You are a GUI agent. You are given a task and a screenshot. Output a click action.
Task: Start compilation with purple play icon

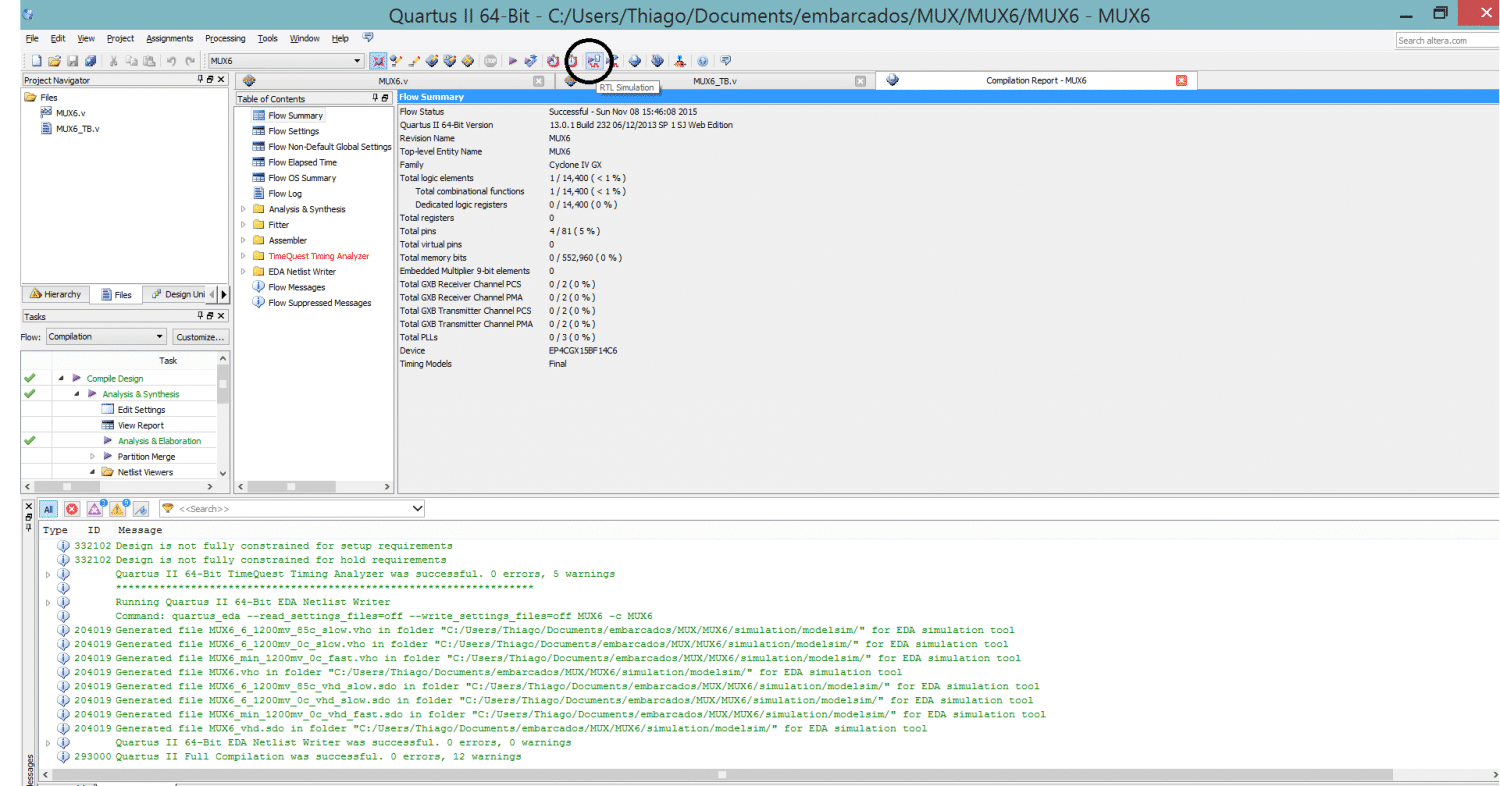512,61
